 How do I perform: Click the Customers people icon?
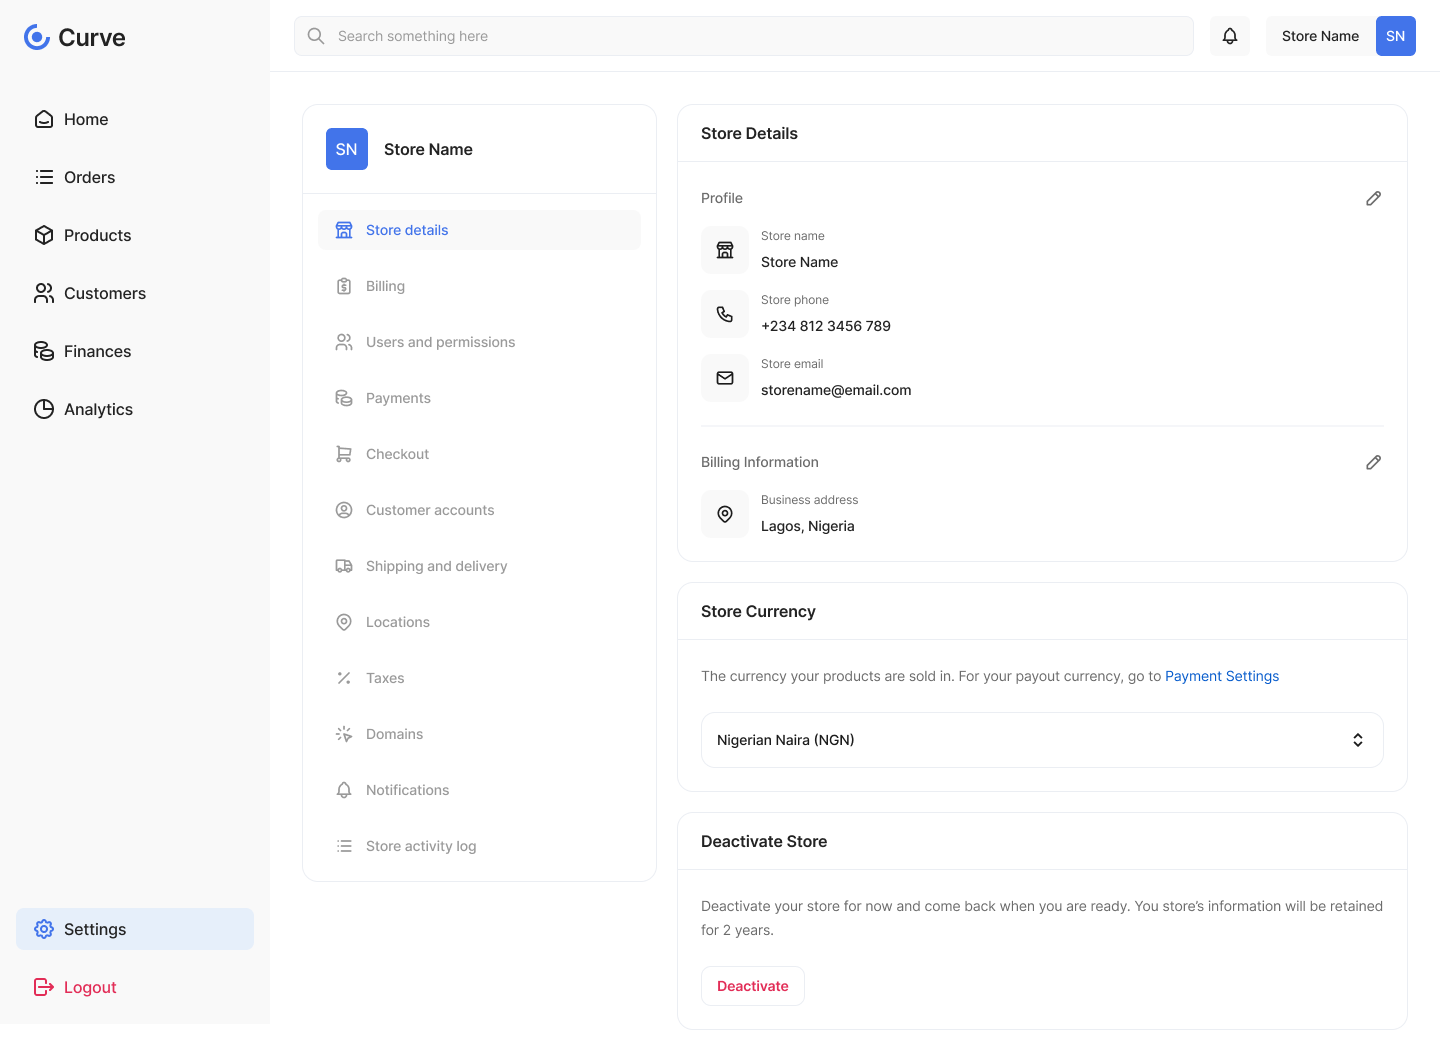pyautogui.click(x=44, y=293)
